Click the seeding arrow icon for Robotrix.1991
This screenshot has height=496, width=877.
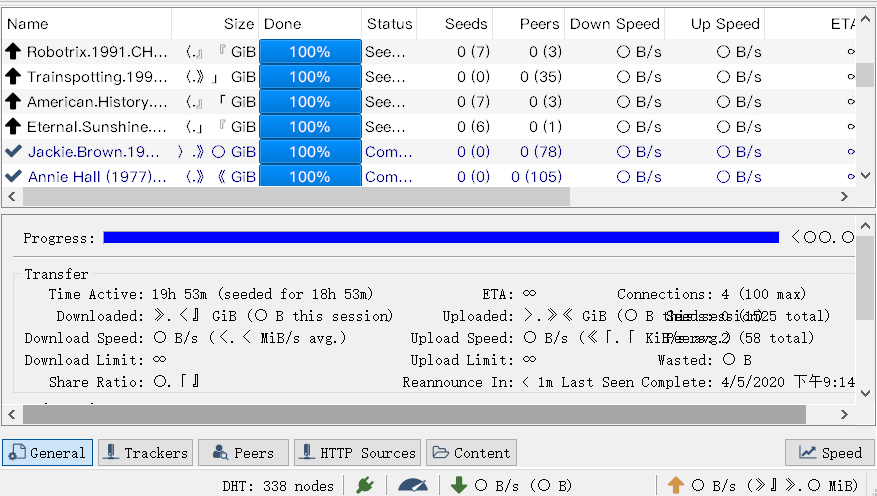pos(13,52)
